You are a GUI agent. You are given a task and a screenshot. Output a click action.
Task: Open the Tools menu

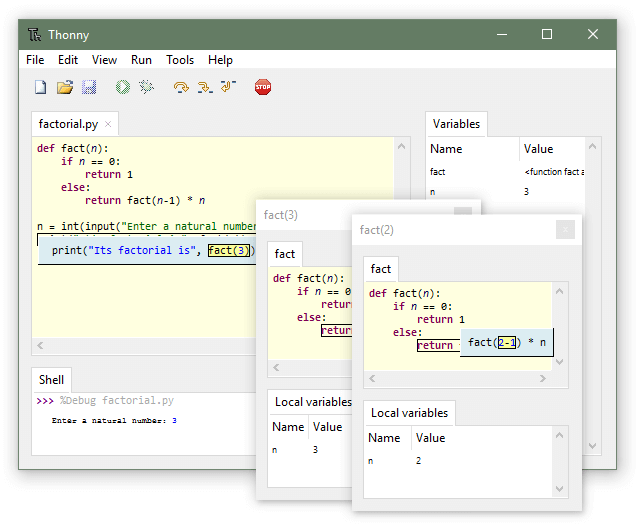click(180, 60)
